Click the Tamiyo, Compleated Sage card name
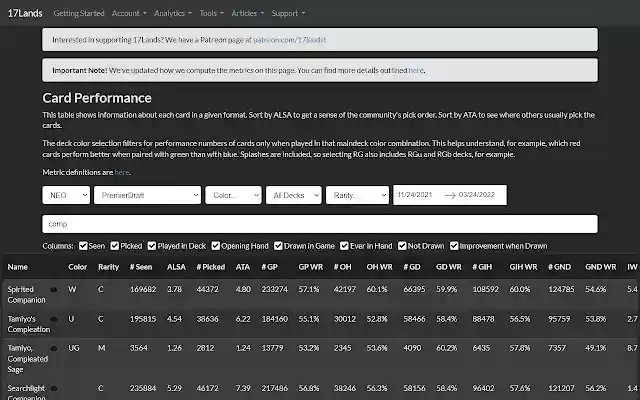The height and width of the screenshot is (400, 640). [28, 359]
